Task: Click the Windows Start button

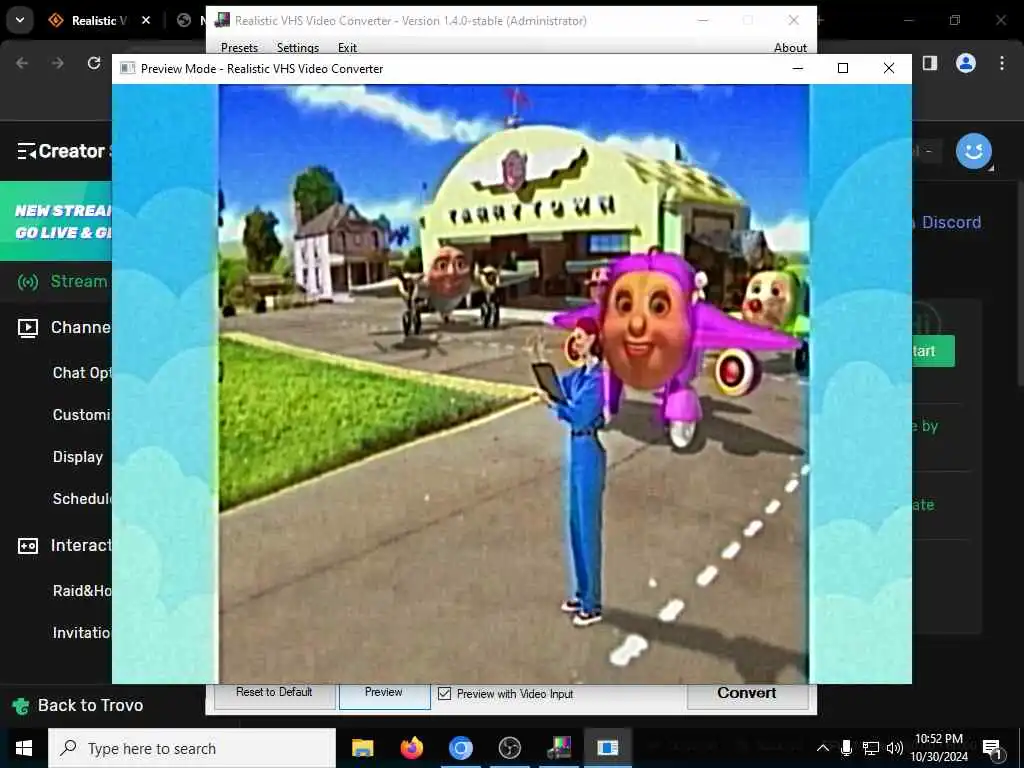Action: (24, 748)
